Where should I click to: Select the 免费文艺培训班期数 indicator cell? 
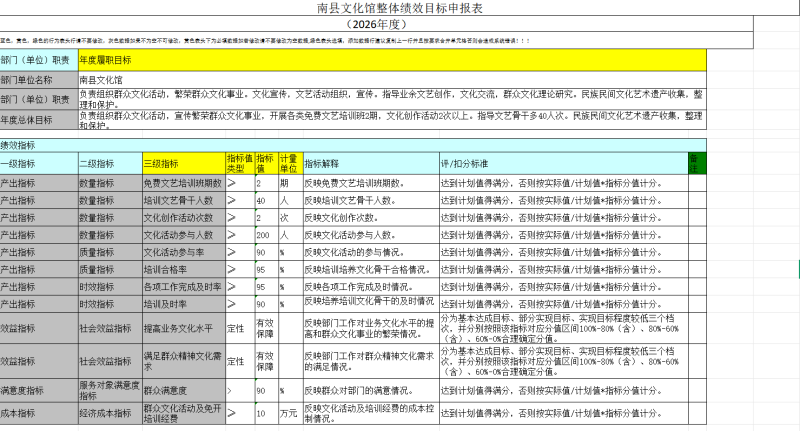pos(183,184)
